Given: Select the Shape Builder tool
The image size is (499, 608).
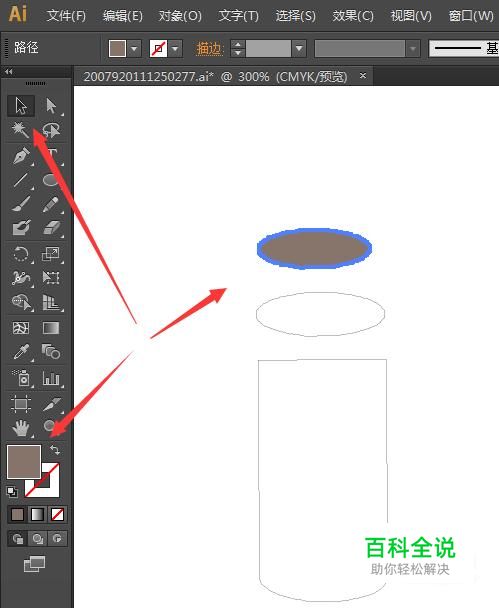Looking at the screenshot, I should [21, 302].
